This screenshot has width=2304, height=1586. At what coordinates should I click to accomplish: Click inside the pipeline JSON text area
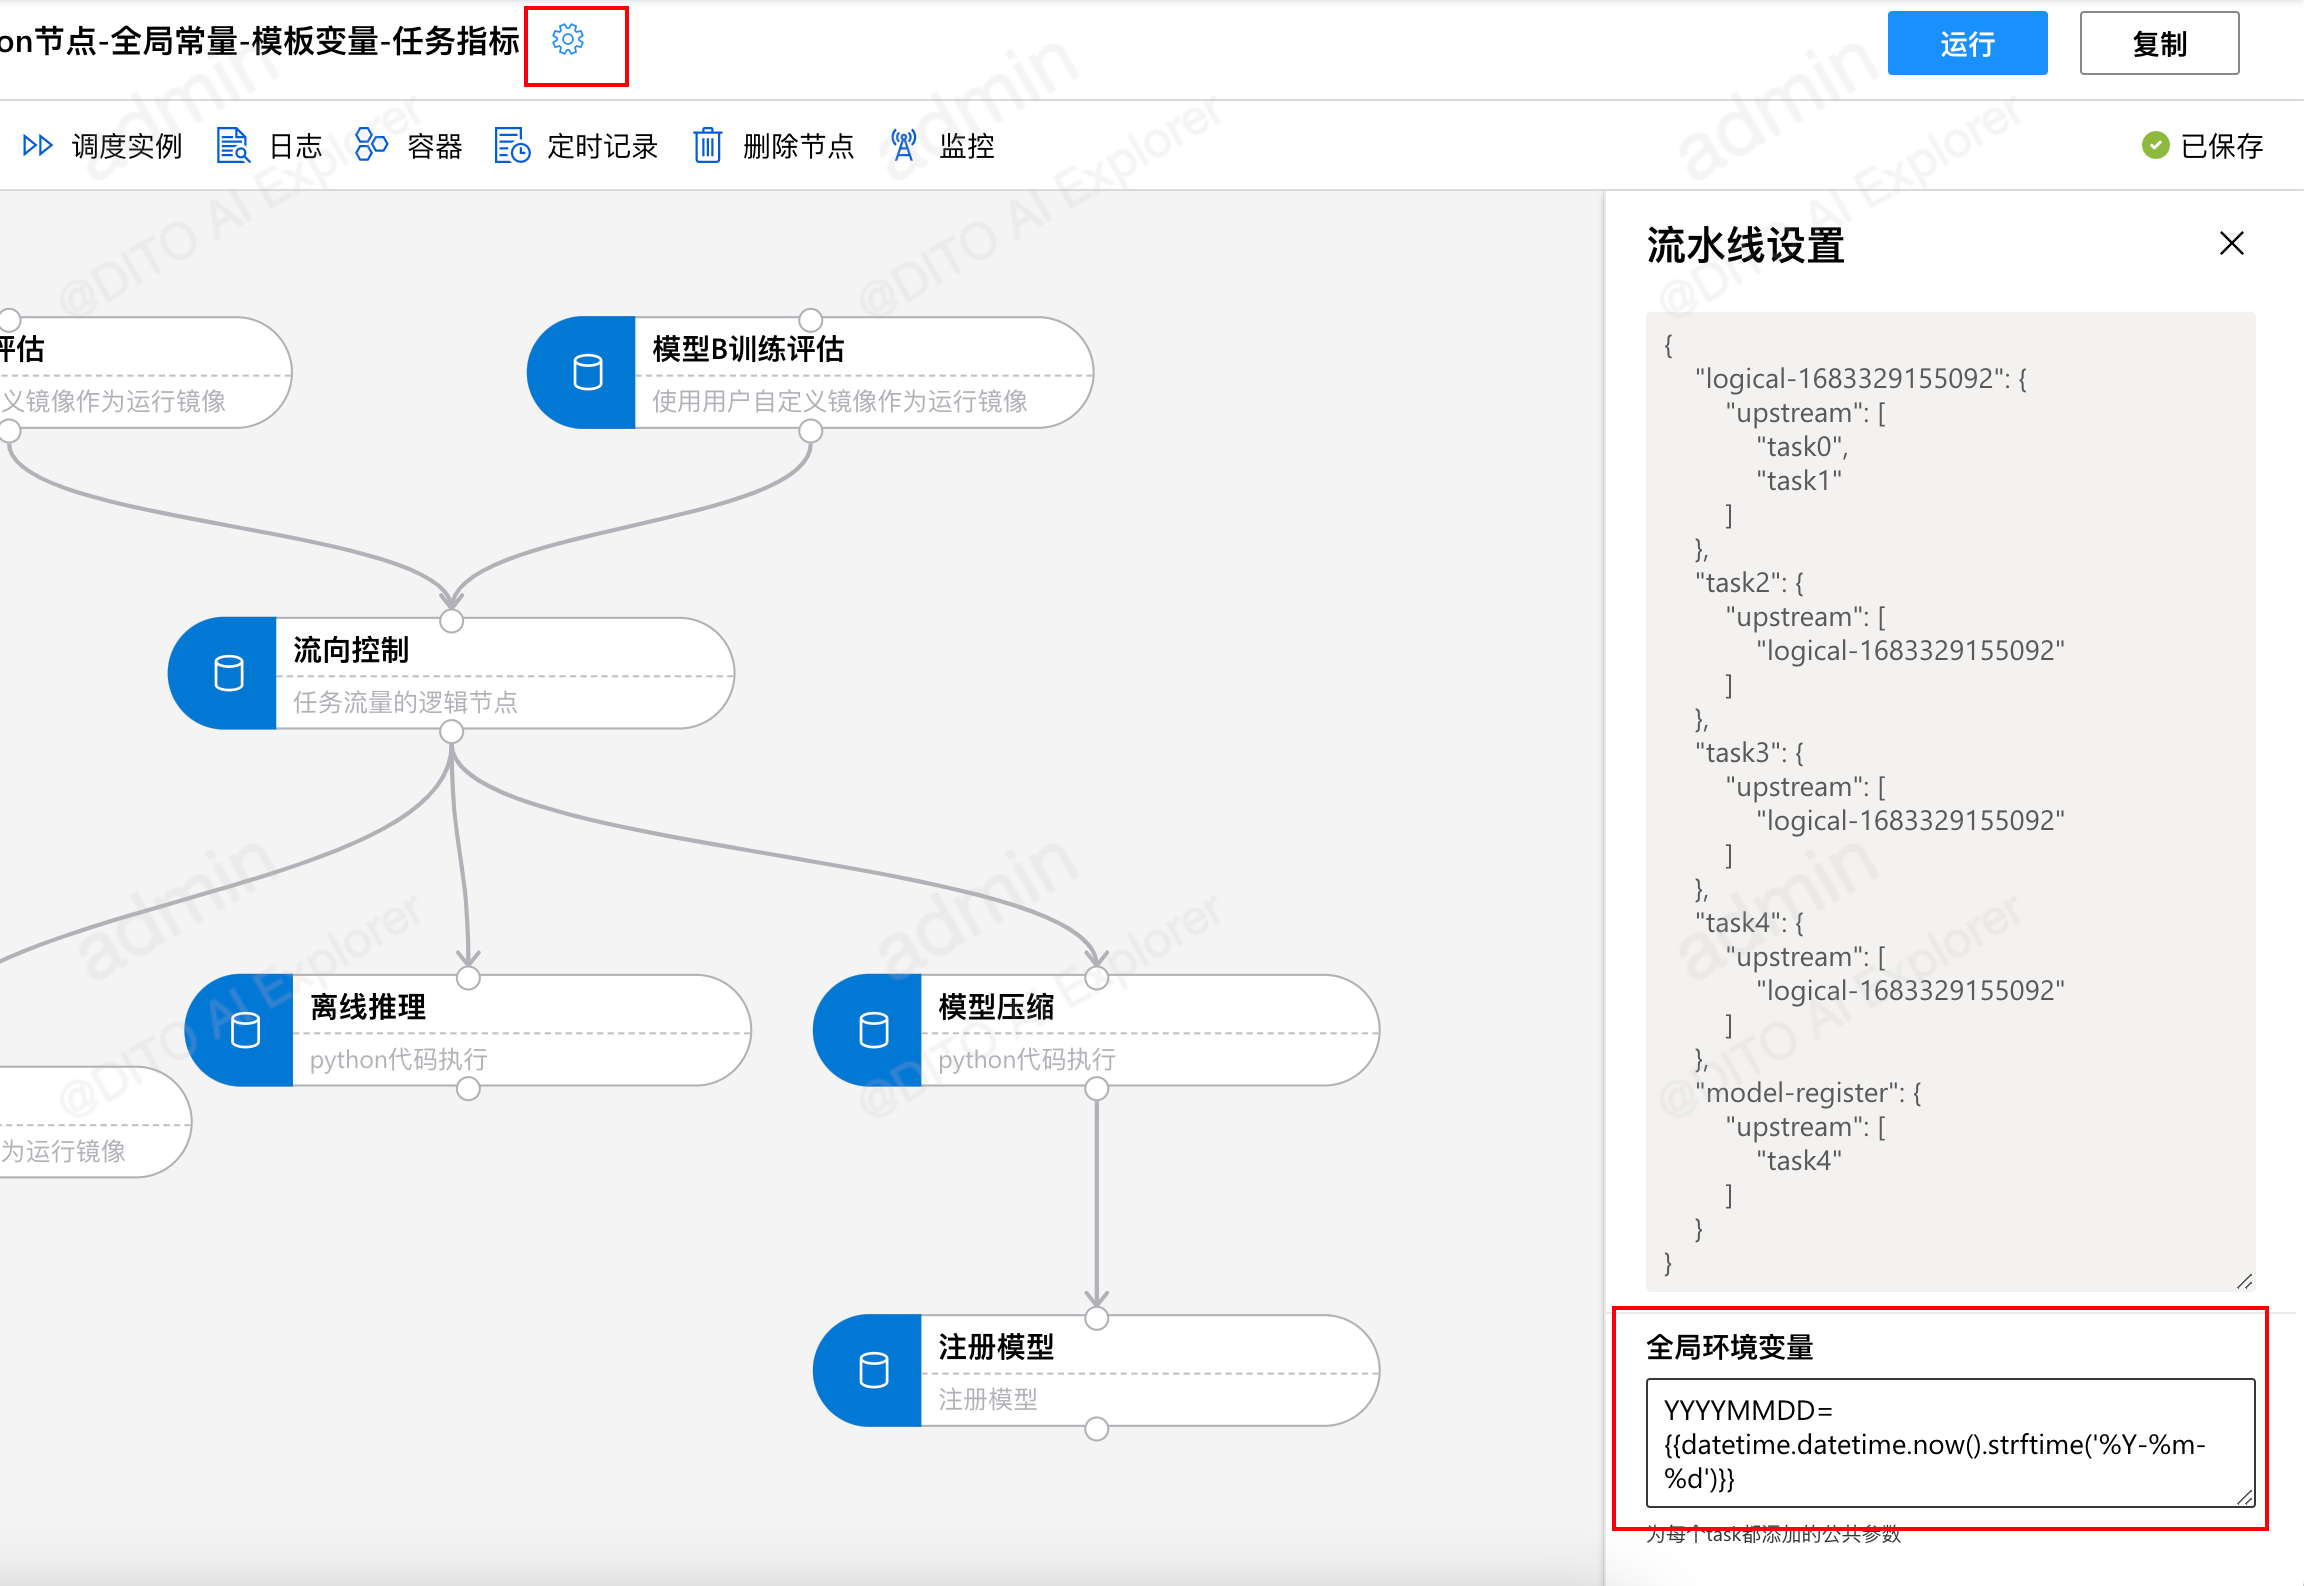(x=1950, y=800)
